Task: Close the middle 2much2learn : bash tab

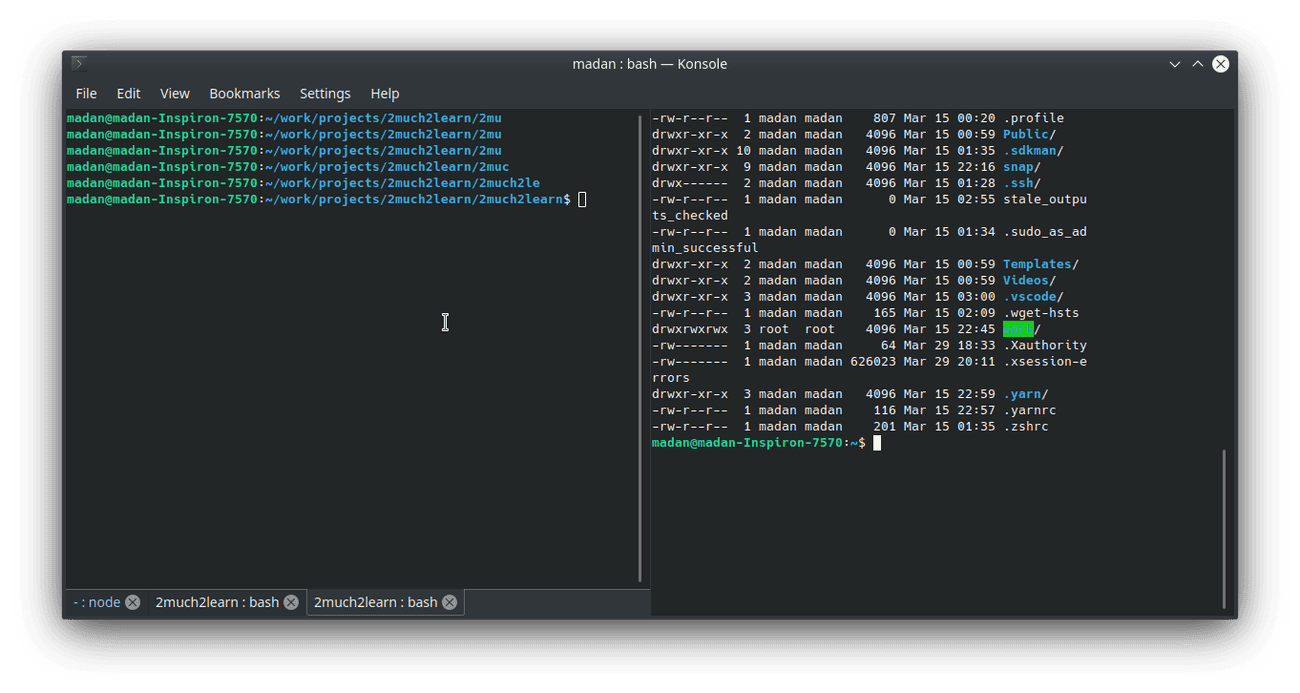Action: point(291,602)
